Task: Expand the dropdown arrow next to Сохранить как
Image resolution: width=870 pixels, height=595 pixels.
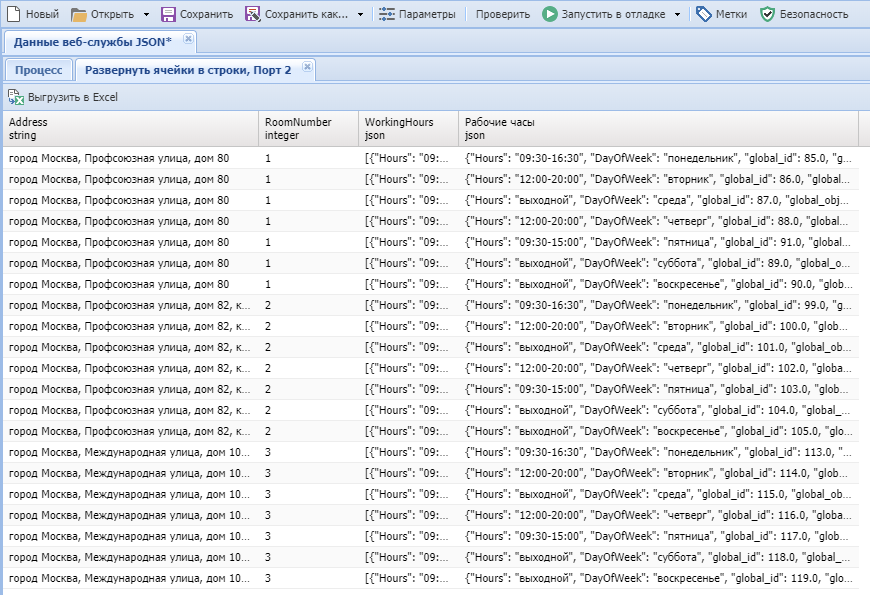Action: point(359,15)
